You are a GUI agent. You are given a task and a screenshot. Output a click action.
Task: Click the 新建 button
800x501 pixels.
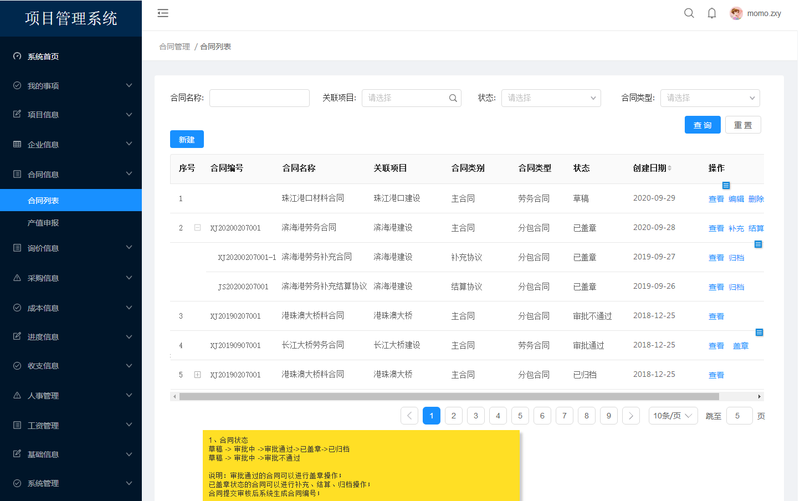coord(187,139)
